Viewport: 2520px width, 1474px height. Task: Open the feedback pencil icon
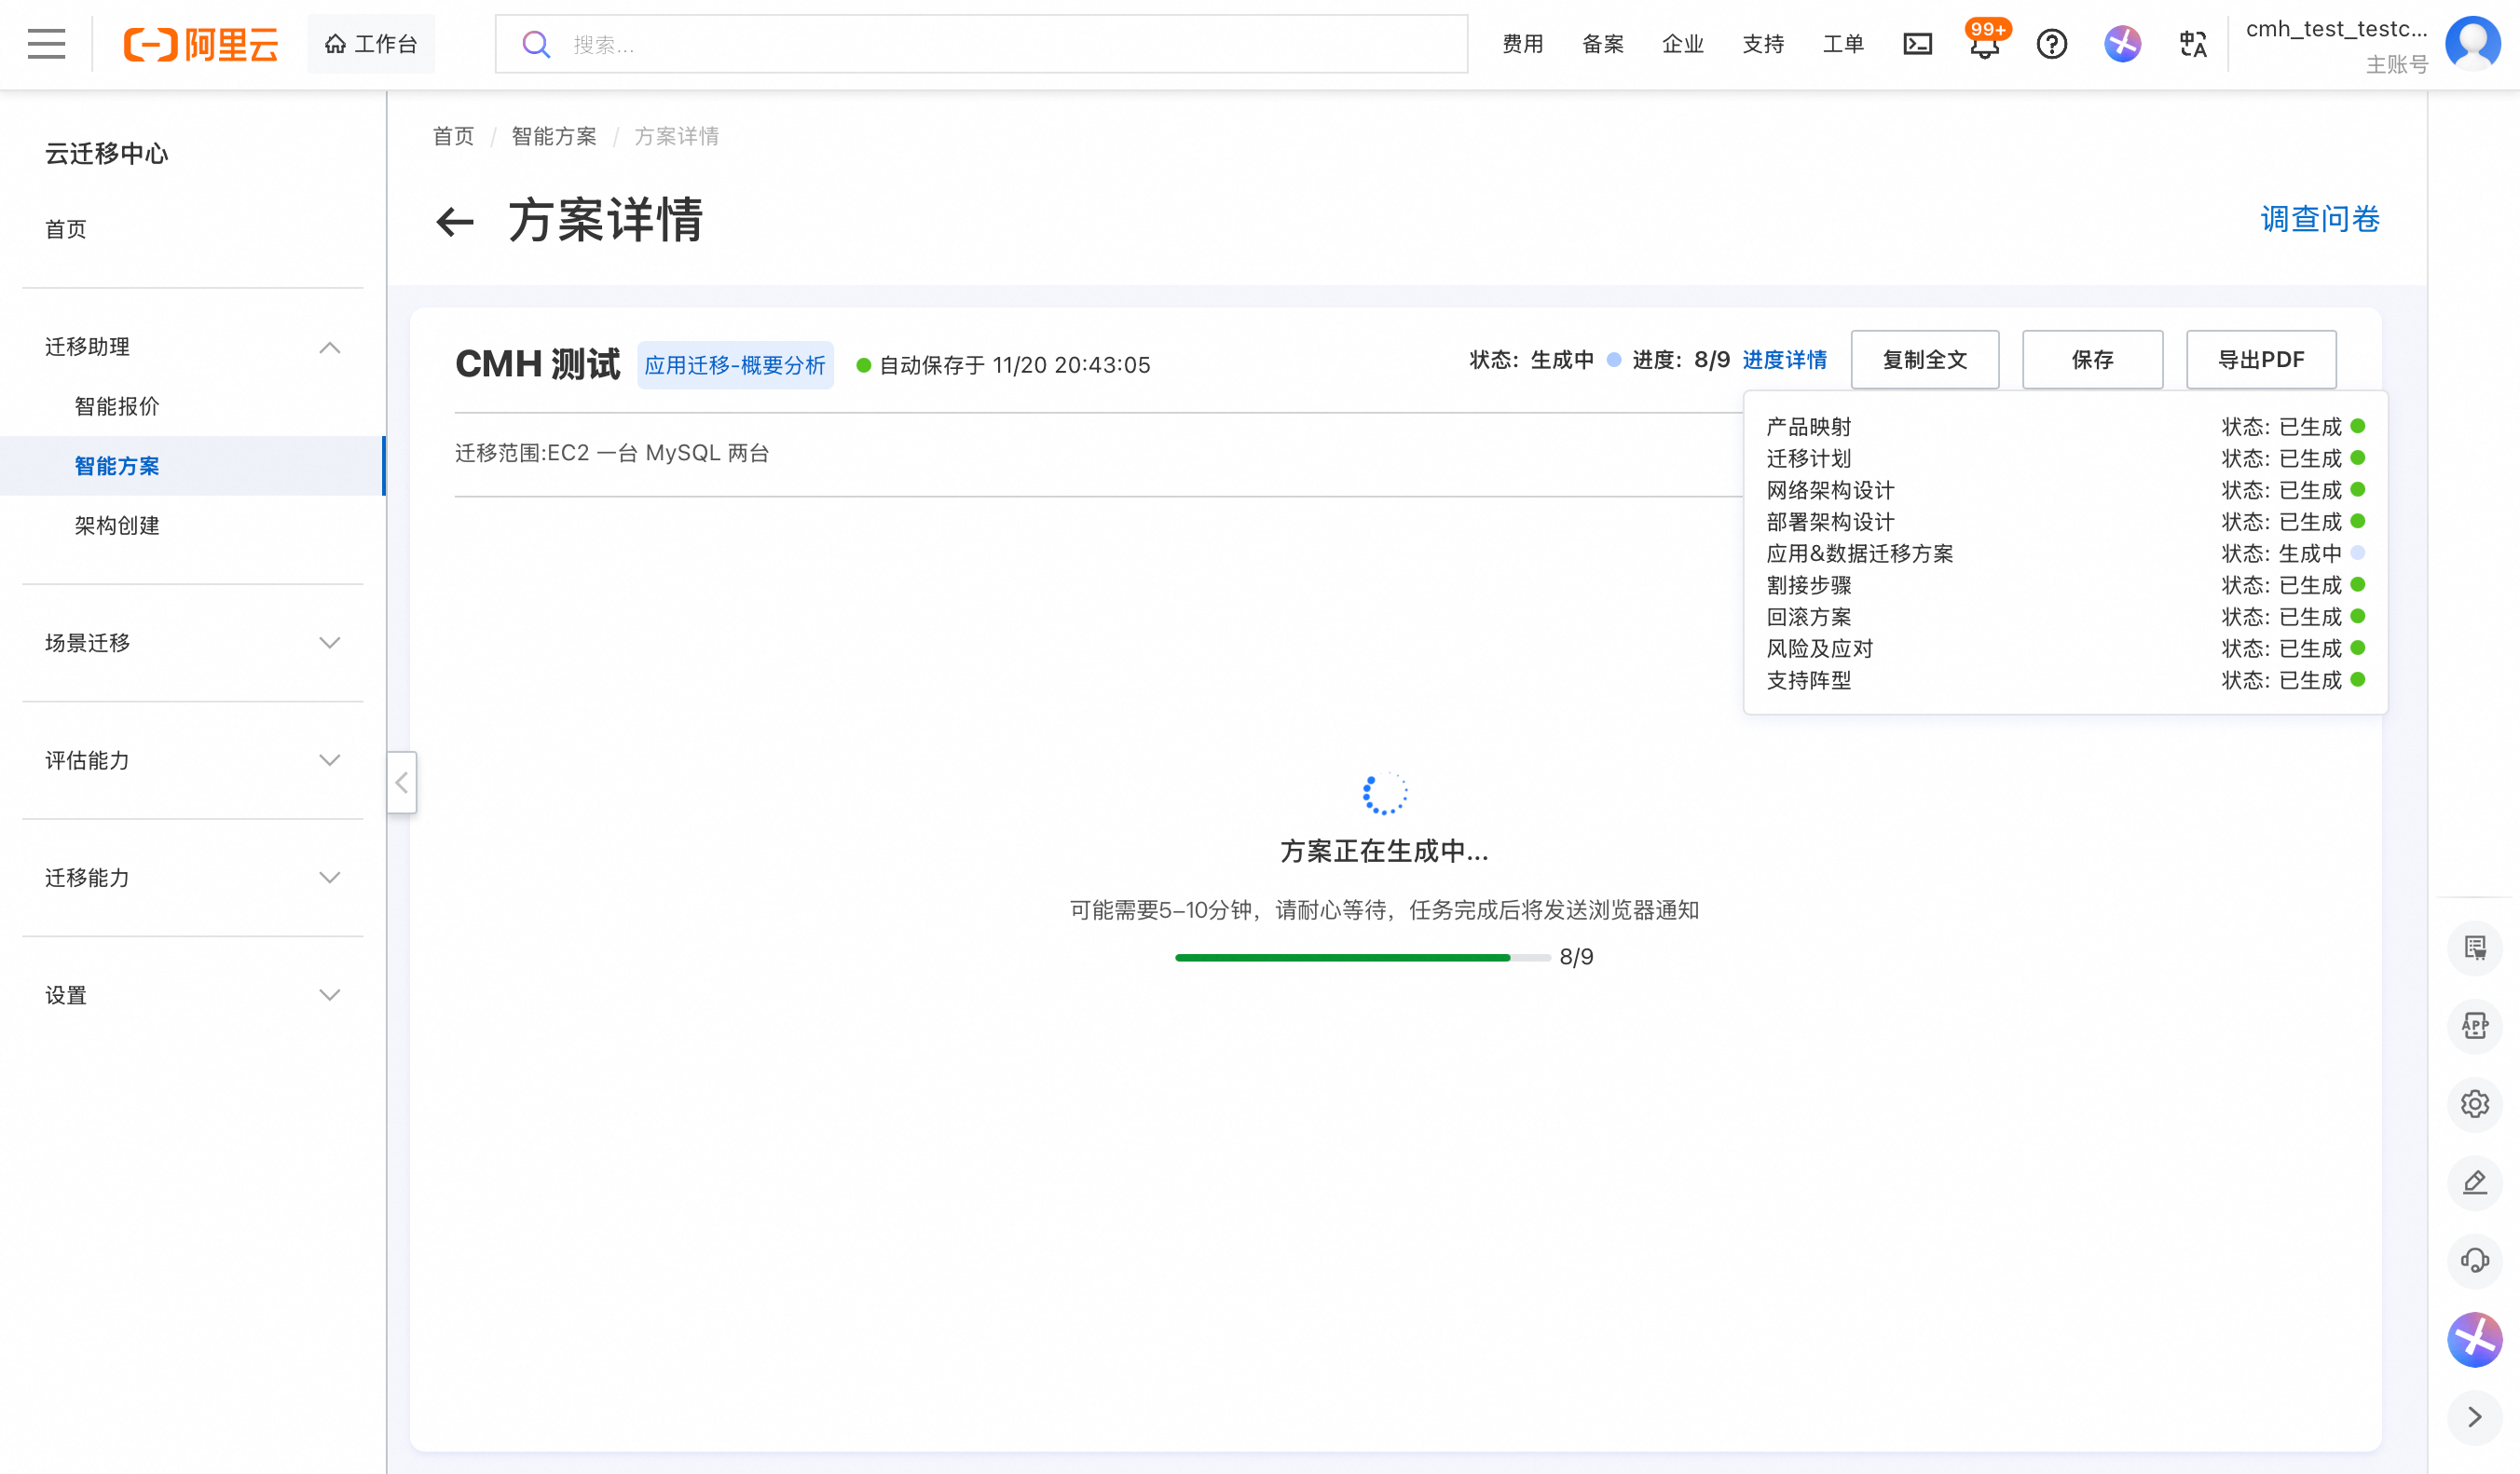click(x=2476, y=1182)
